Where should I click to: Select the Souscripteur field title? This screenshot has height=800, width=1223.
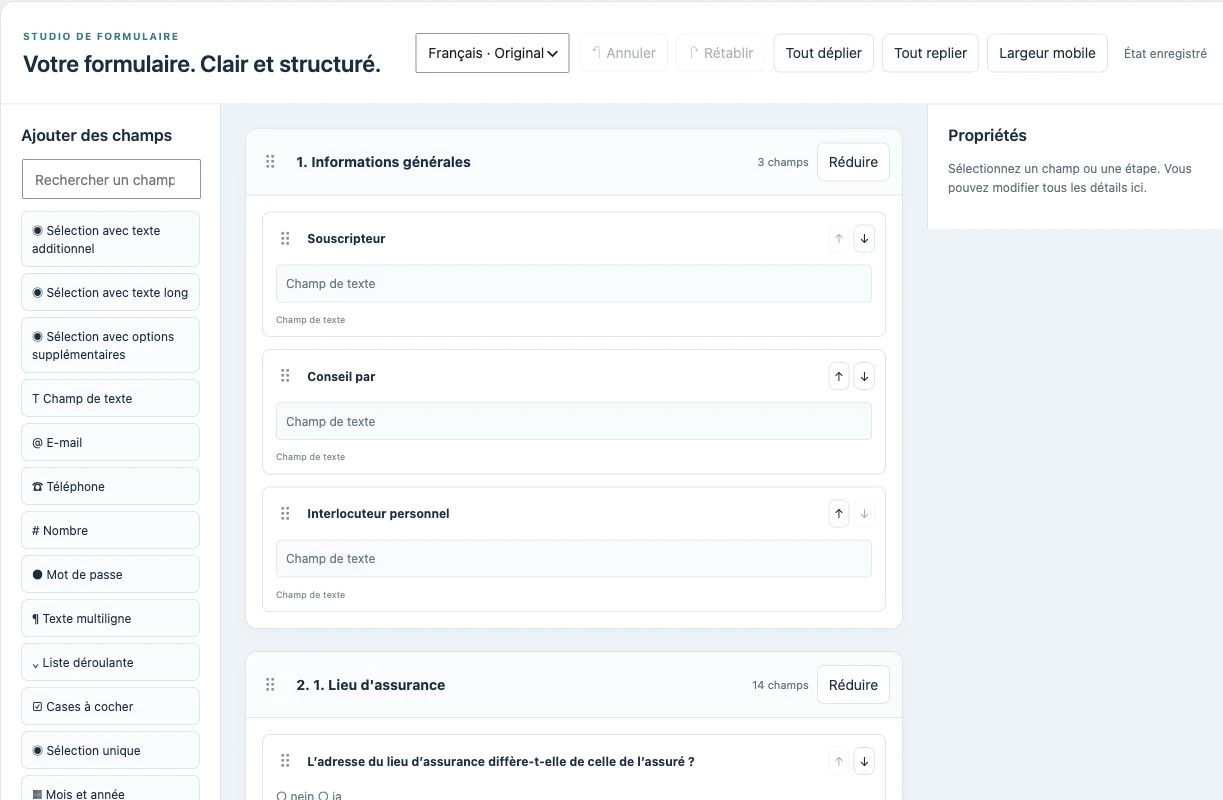point(346,239)
